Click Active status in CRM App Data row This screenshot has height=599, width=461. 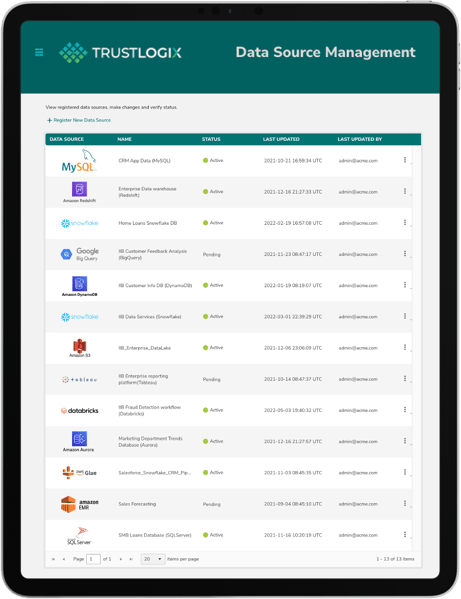pos(213,160)
